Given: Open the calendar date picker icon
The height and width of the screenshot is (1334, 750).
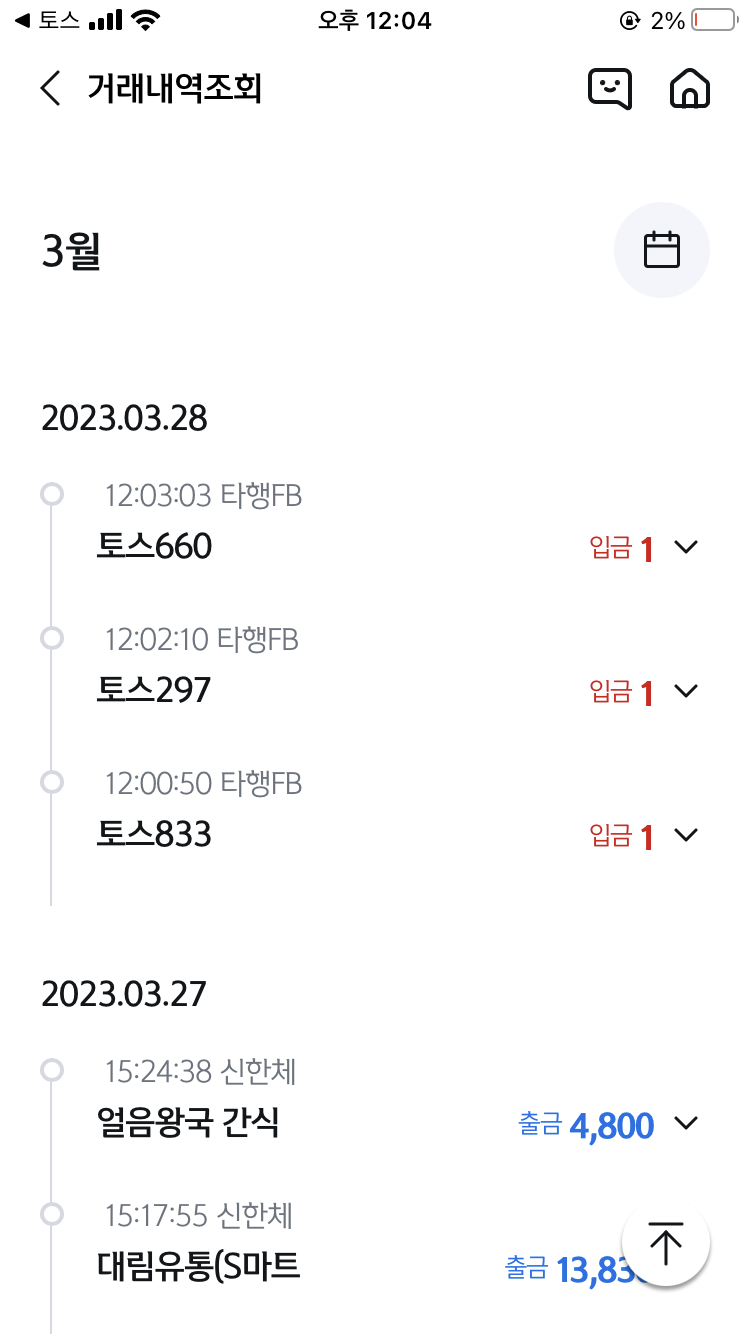Looking at the screenshot, I should tap(661, 250).
